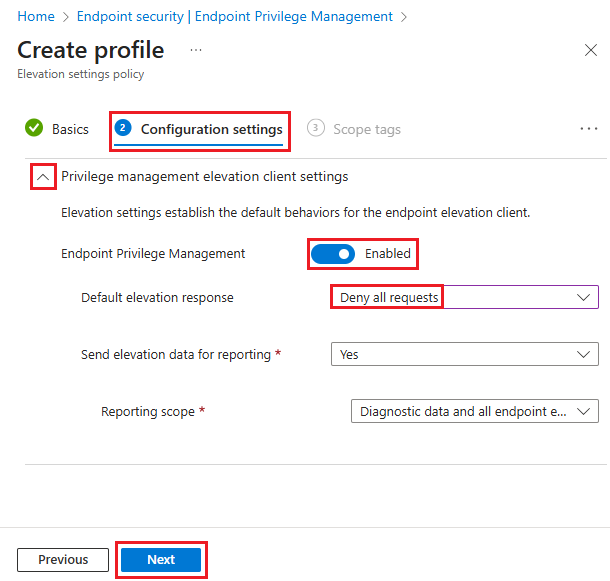The width and height of the screenshot is (610, 581).
Task: Select the Configuration settings tab
Action: tap(211, 129)
